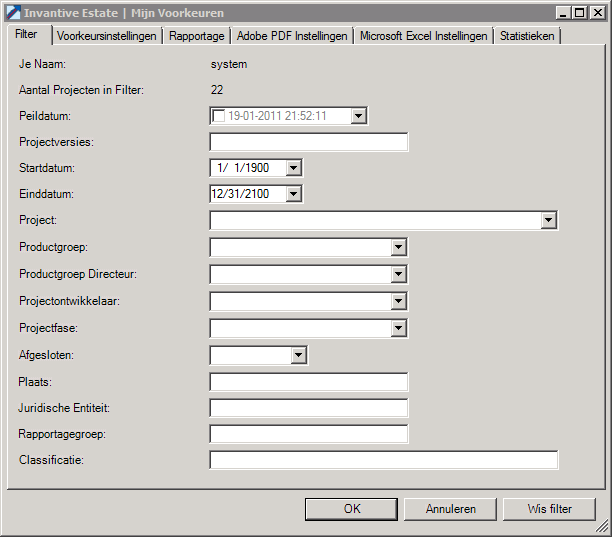Open the Statistieken tab
The width and height of the screenshot is (612, 537).
(527, 36)
